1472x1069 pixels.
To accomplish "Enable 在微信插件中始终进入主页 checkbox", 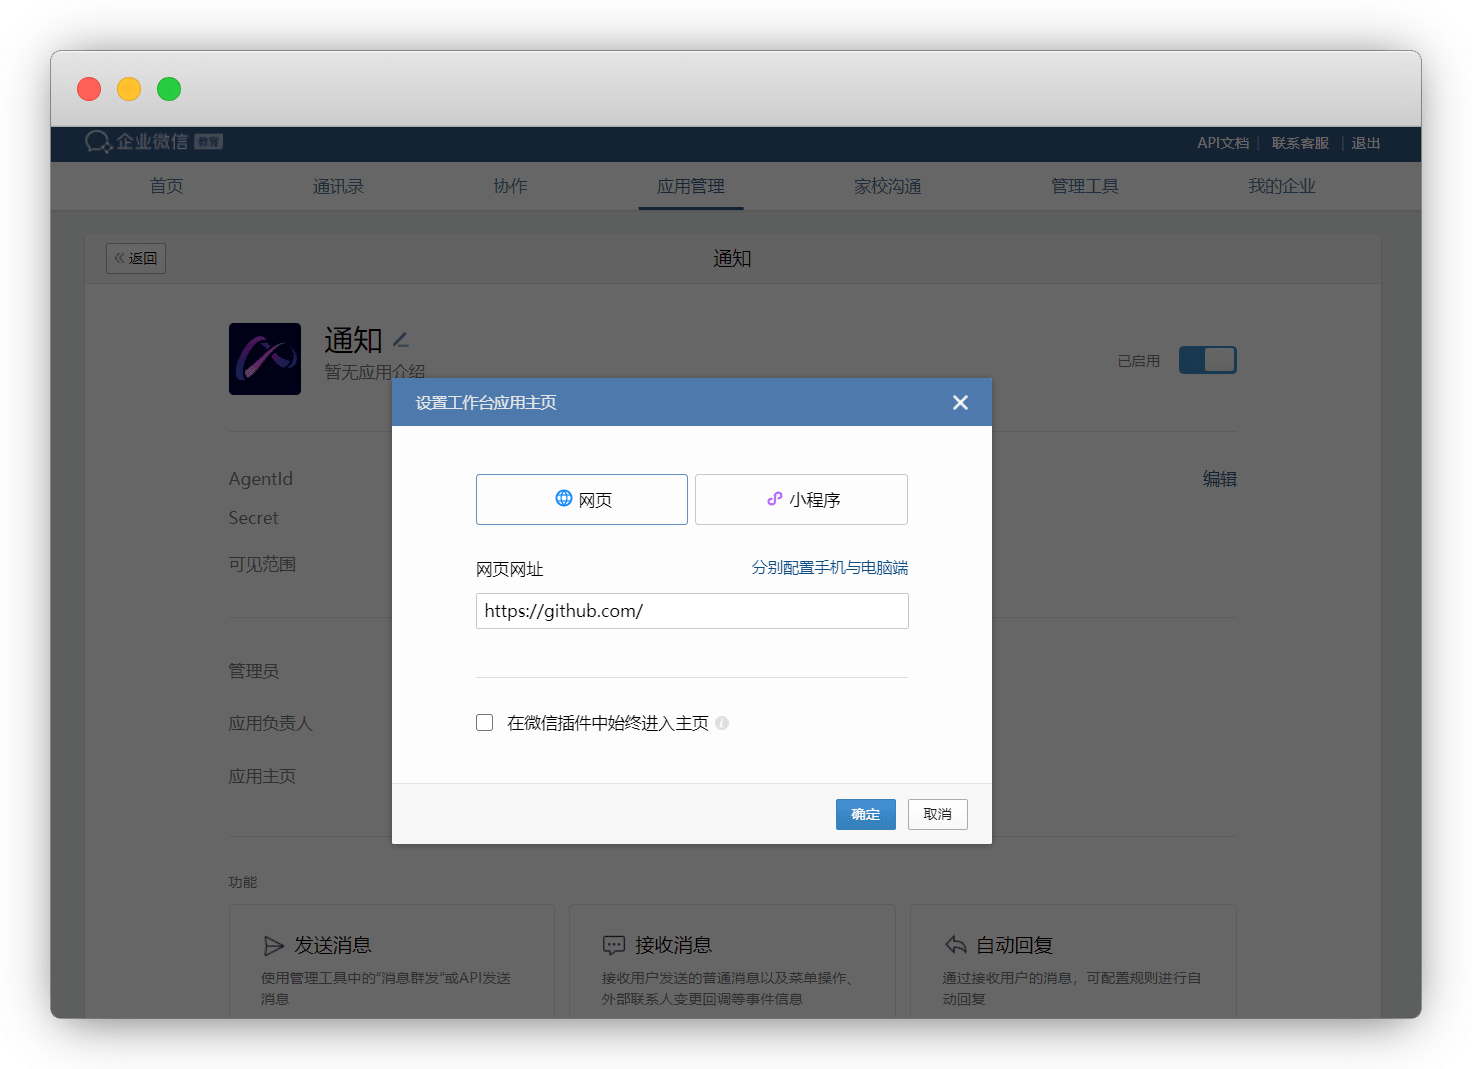I will click(x=485, y=723).
